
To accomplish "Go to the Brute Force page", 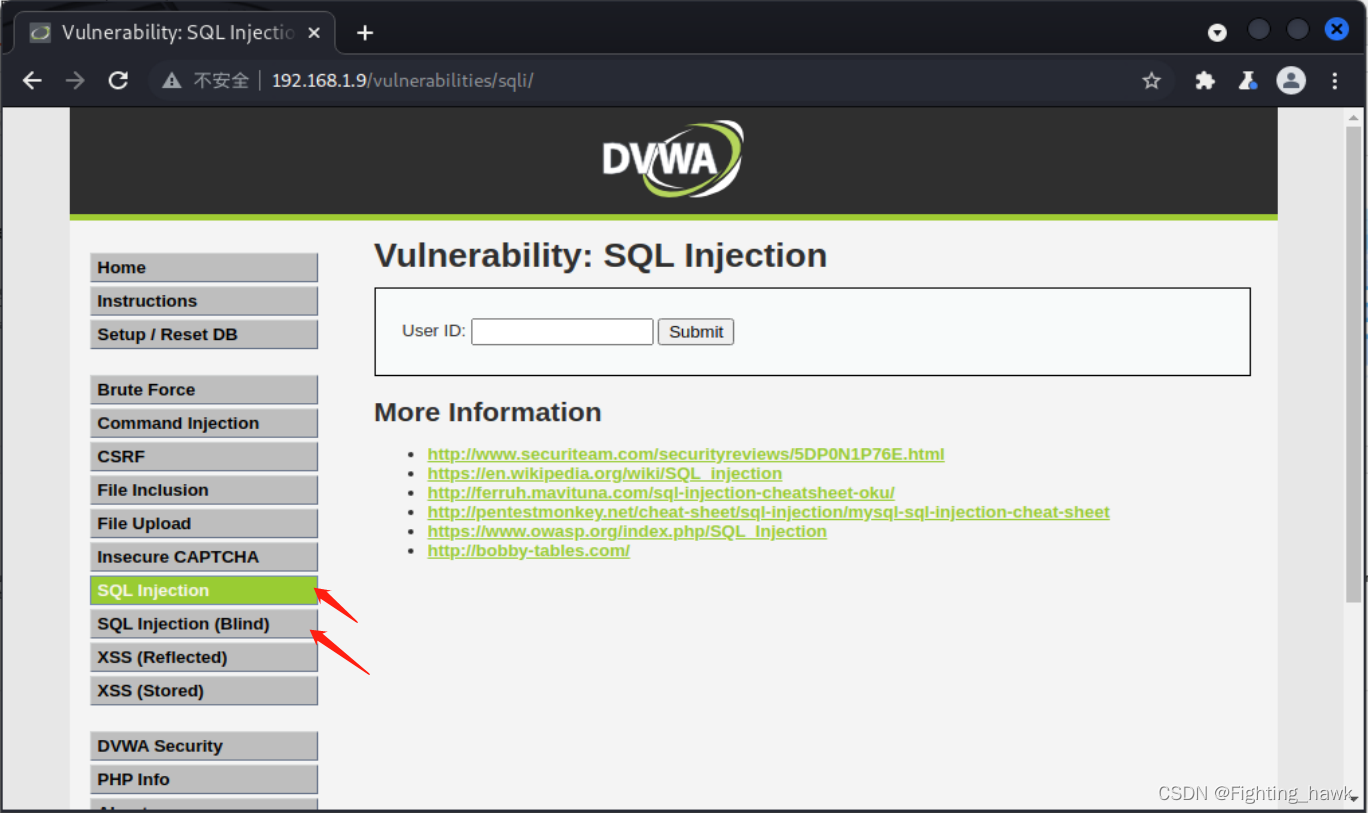I will click(x=204, y=390).
